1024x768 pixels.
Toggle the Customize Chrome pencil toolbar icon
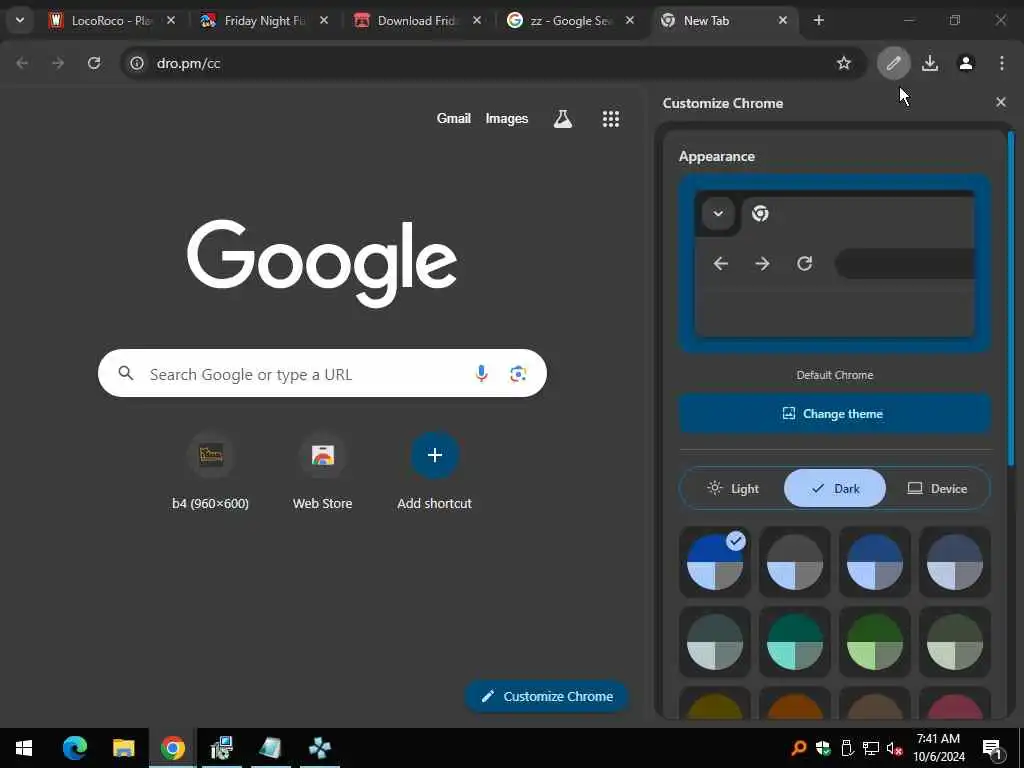893,63
